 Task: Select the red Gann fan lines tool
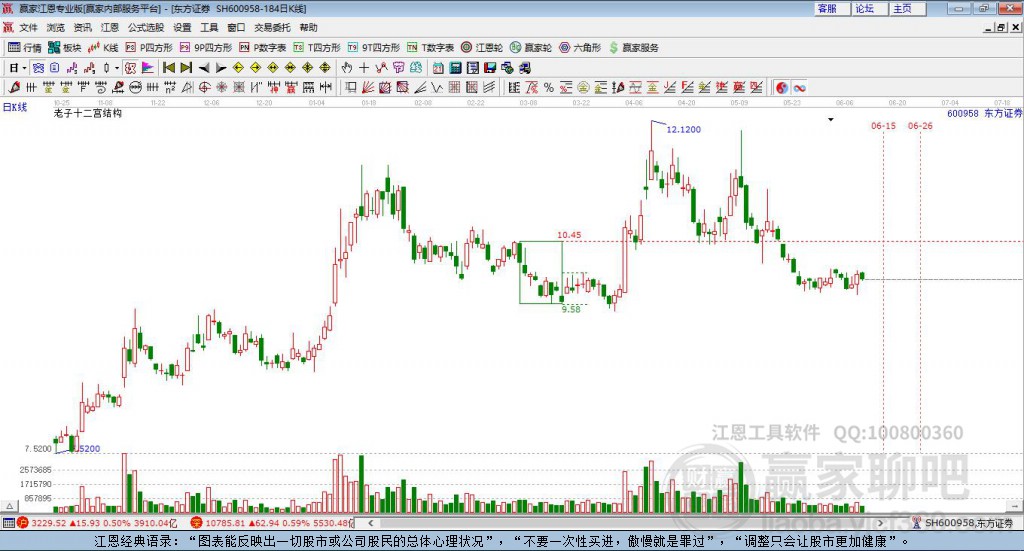(368, 87)
